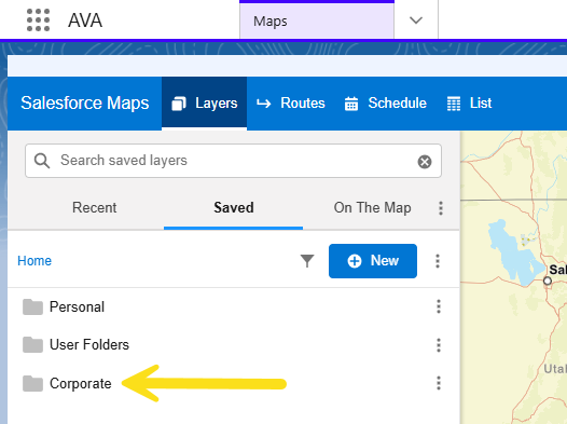Select the Saved layers tab

234,208
